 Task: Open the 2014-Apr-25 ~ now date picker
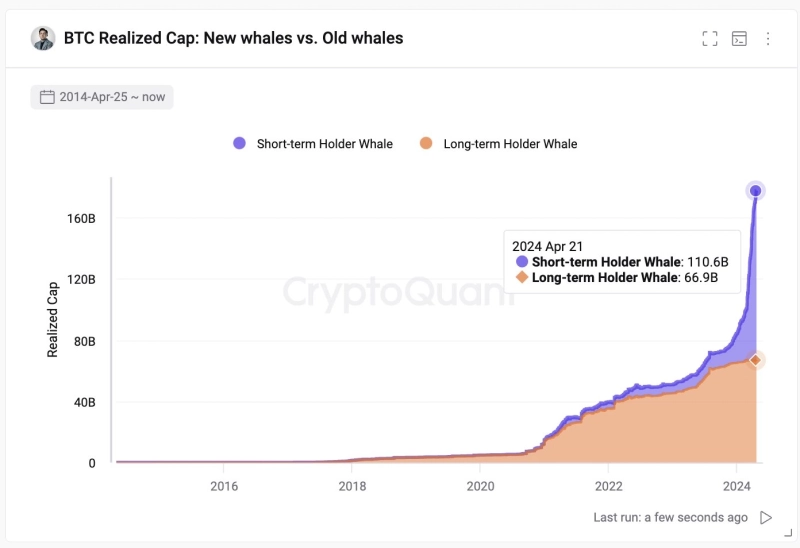click(x=102, y=97)
